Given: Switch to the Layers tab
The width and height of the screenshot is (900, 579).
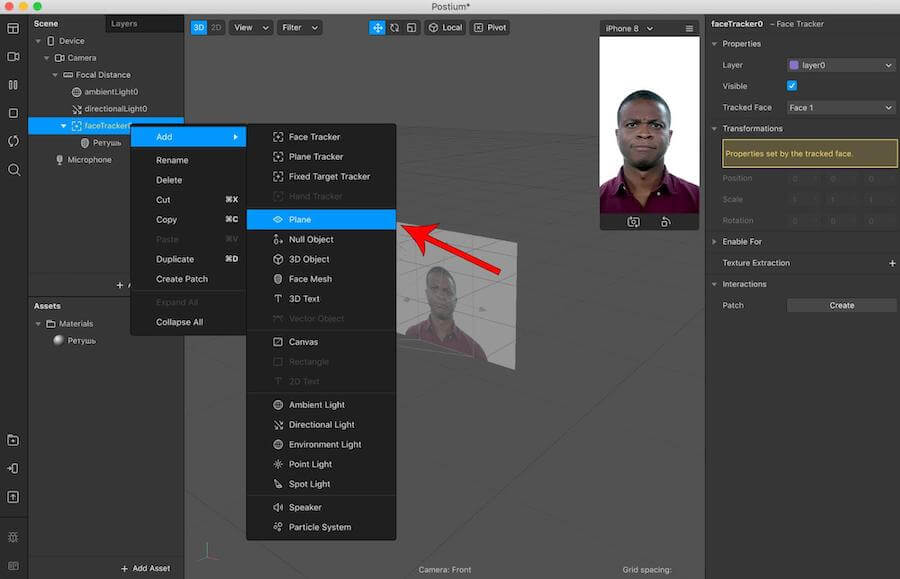Looking at the screenshot, I should tap(125, 23).
